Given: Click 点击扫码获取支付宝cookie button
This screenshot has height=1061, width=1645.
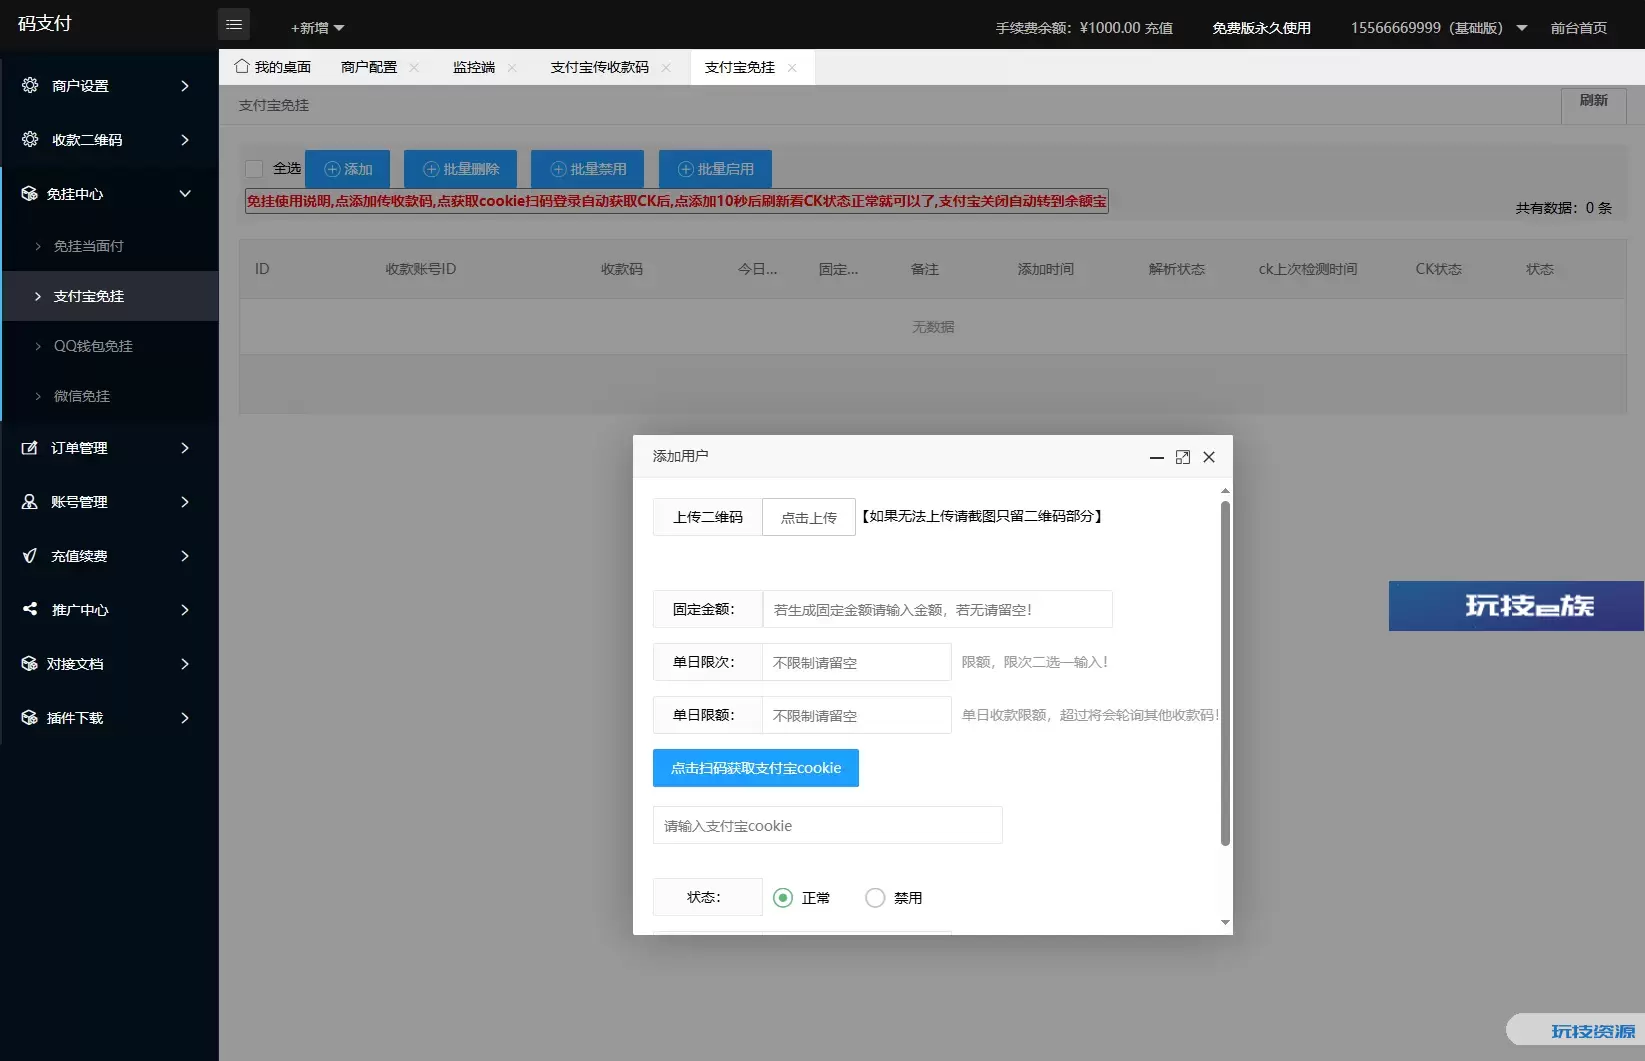Looking at the screenshot, I should (756, 768).
